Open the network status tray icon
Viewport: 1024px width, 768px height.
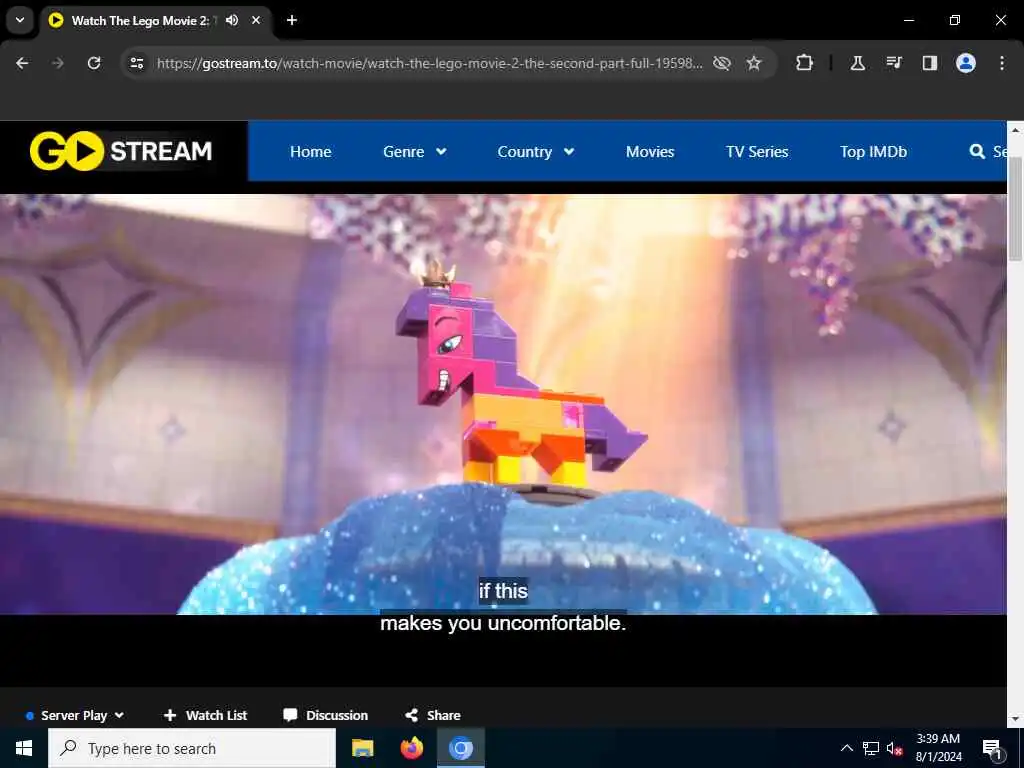tap(871, 748)
